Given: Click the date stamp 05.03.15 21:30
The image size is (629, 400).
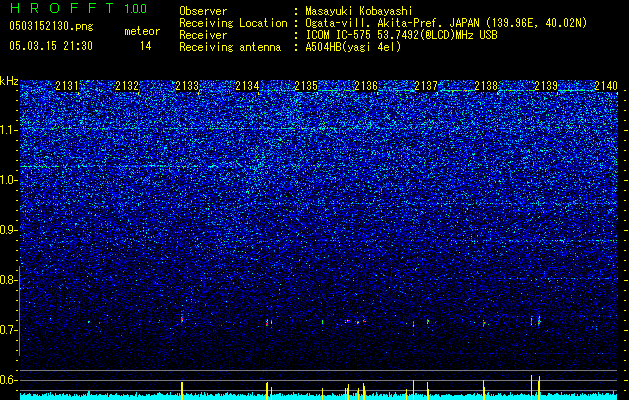Looking at the screenshot, I should 51,46.
